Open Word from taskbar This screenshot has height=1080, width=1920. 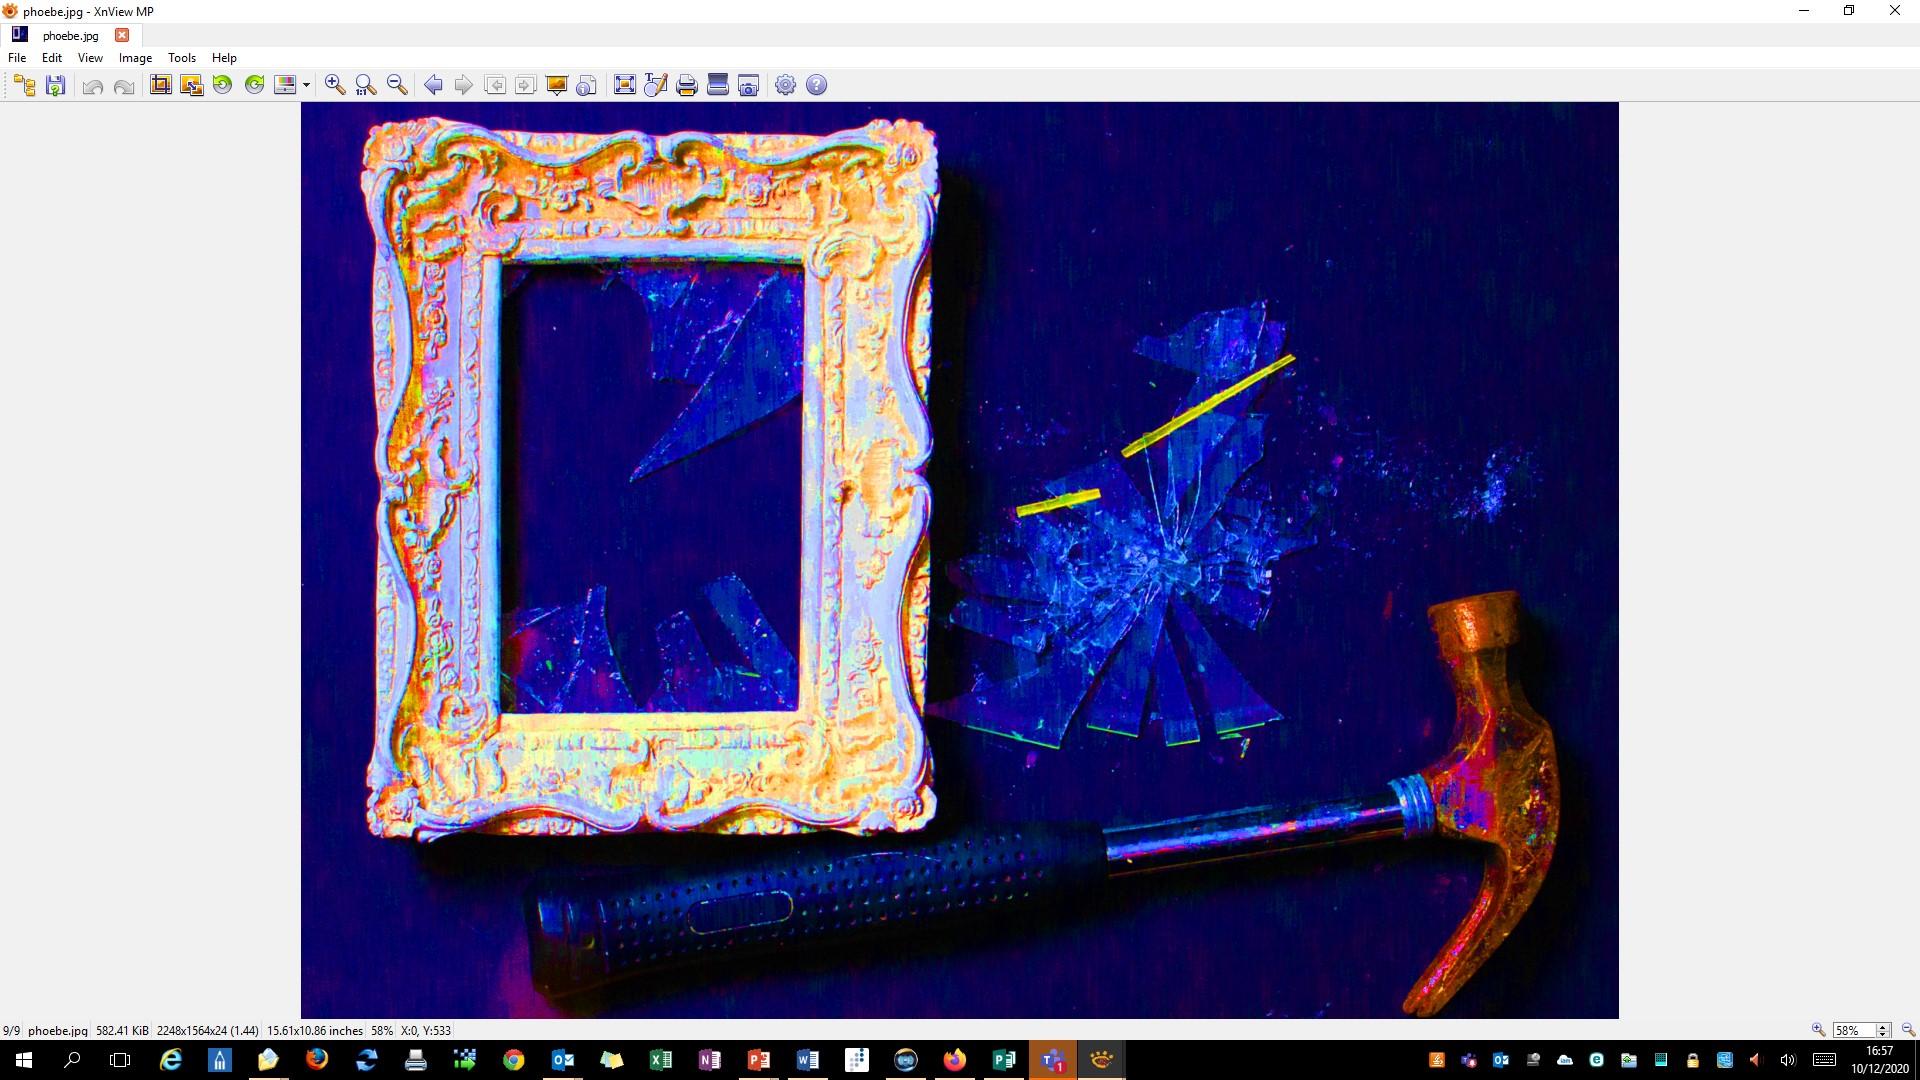click(x=807, y=1060)
